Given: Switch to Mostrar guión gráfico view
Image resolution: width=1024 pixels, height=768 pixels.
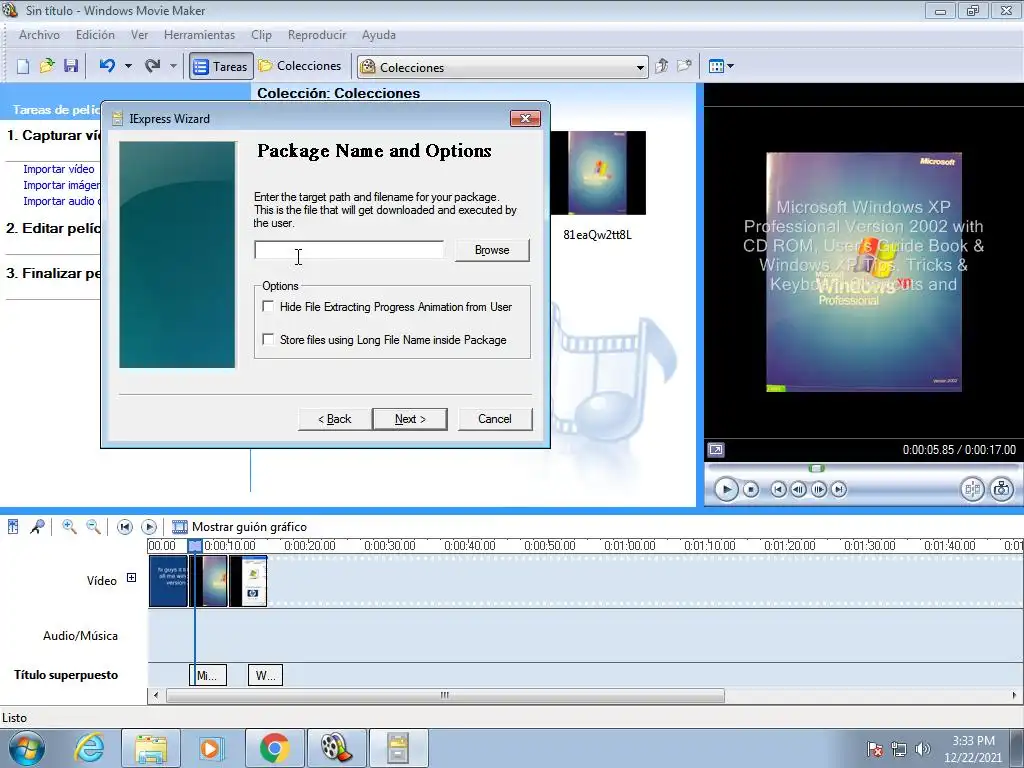Looking at the screenshot, I should (239, 526).
